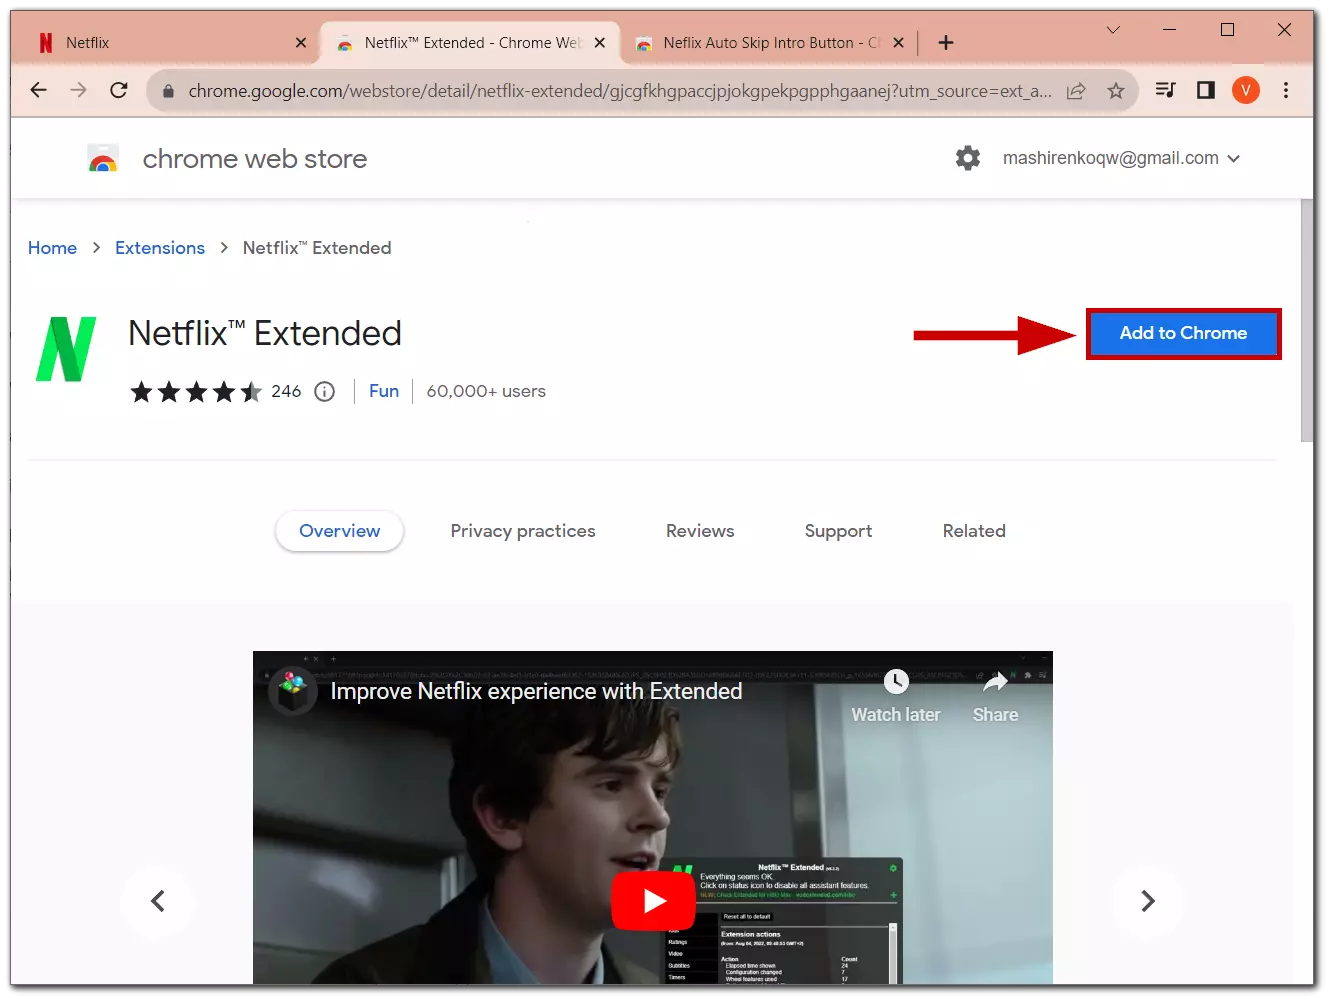Click the green Netflix Extended logo
Viewport: 1332px width, 1003px height.
coord(66,349)
